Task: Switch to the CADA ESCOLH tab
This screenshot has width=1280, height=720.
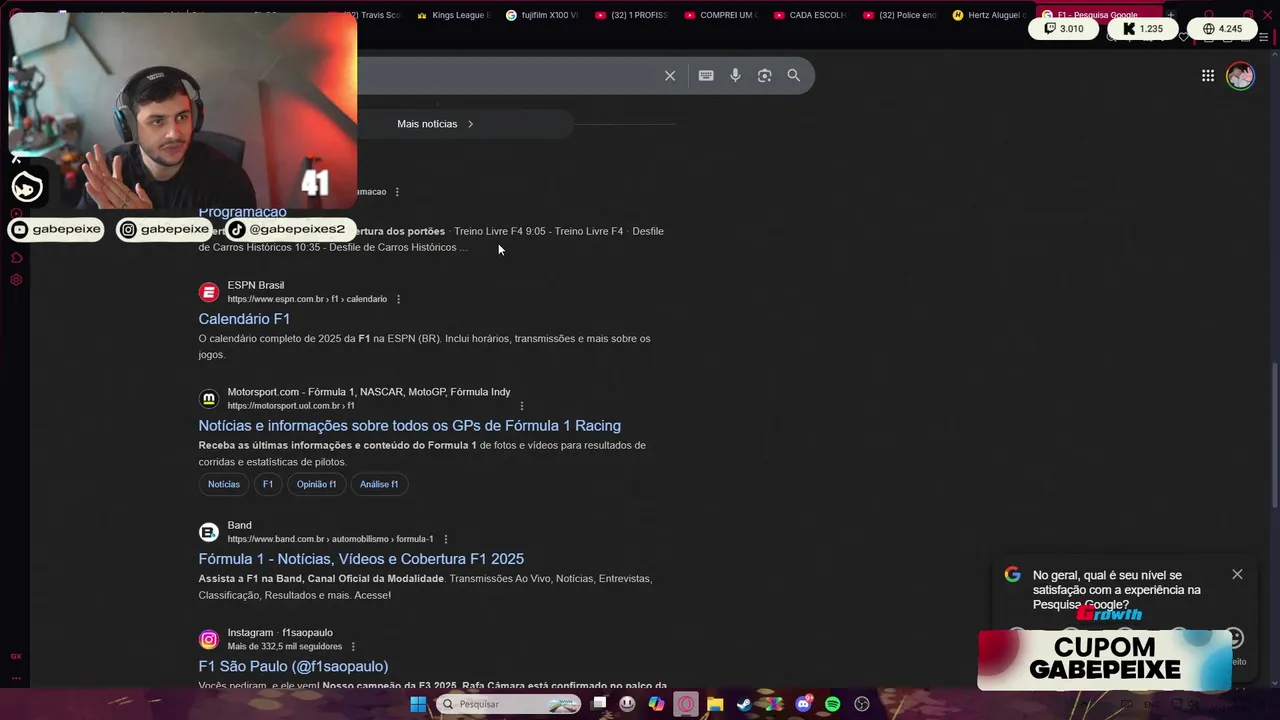Action: point(809,15)
